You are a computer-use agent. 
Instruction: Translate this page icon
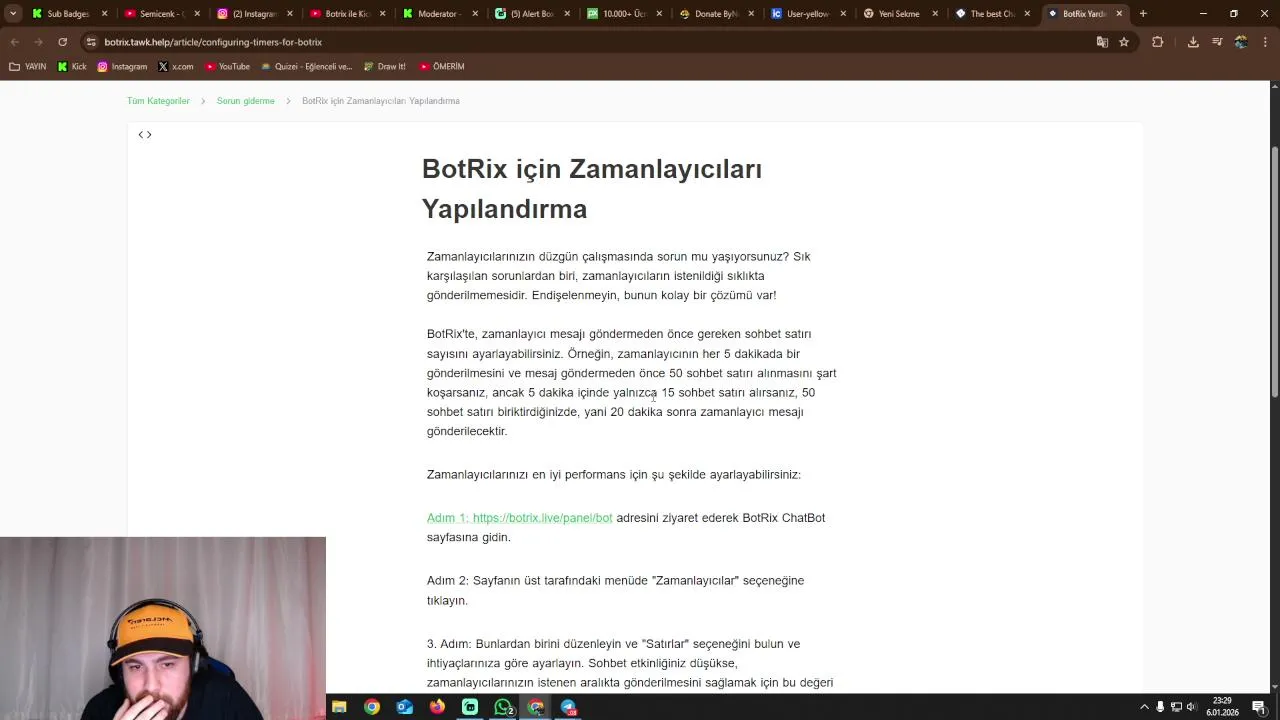pyautogui.click(x=1102, y=42)
